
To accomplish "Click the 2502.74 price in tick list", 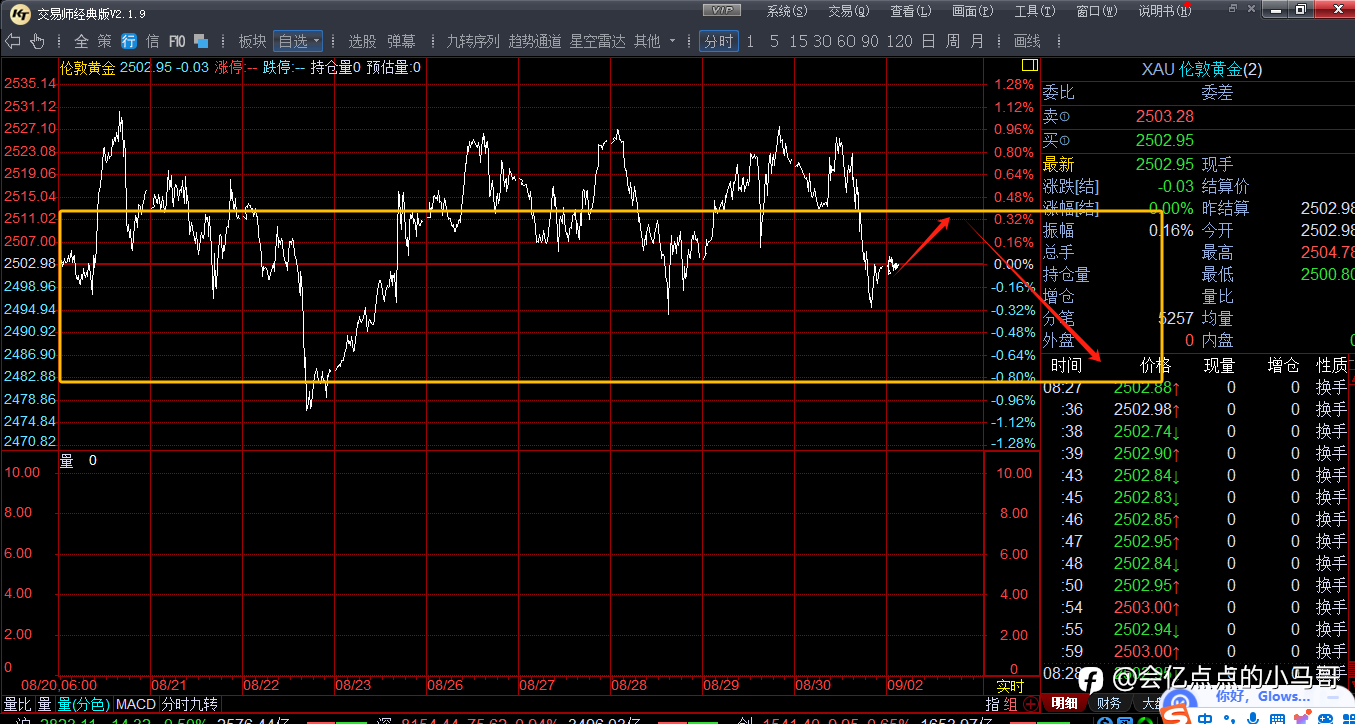I will tap(1143, 432).
